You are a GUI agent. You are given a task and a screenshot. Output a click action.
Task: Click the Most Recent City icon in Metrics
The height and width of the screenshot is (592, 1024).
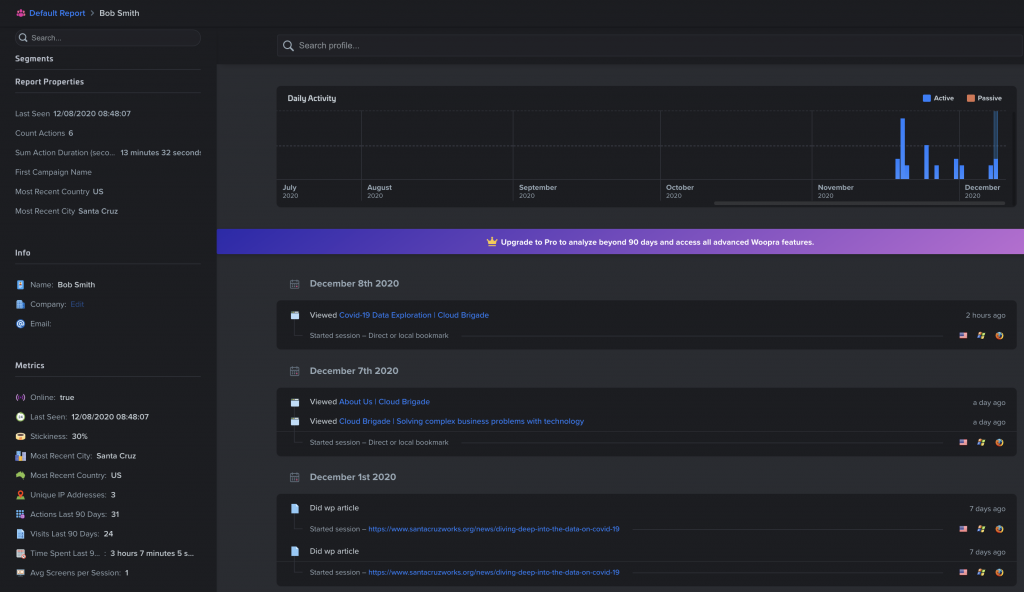[x=20, y=456]
